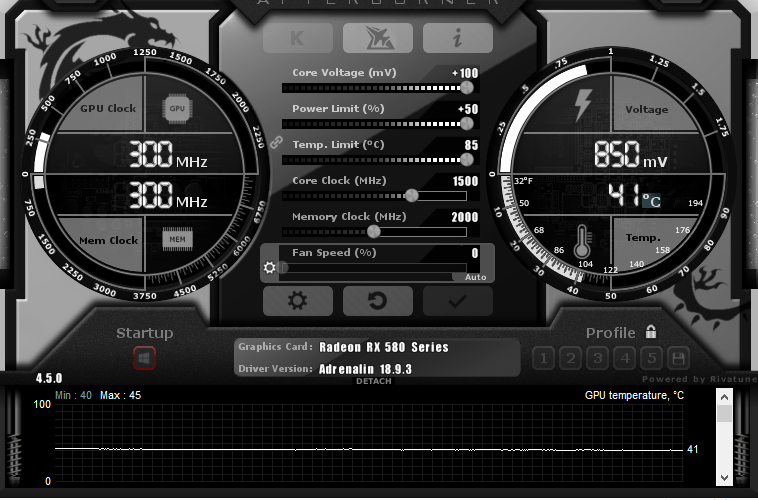Screen dimensions: 758x500
Task: Click the version number 4.5.0
Action: (49, 378)
